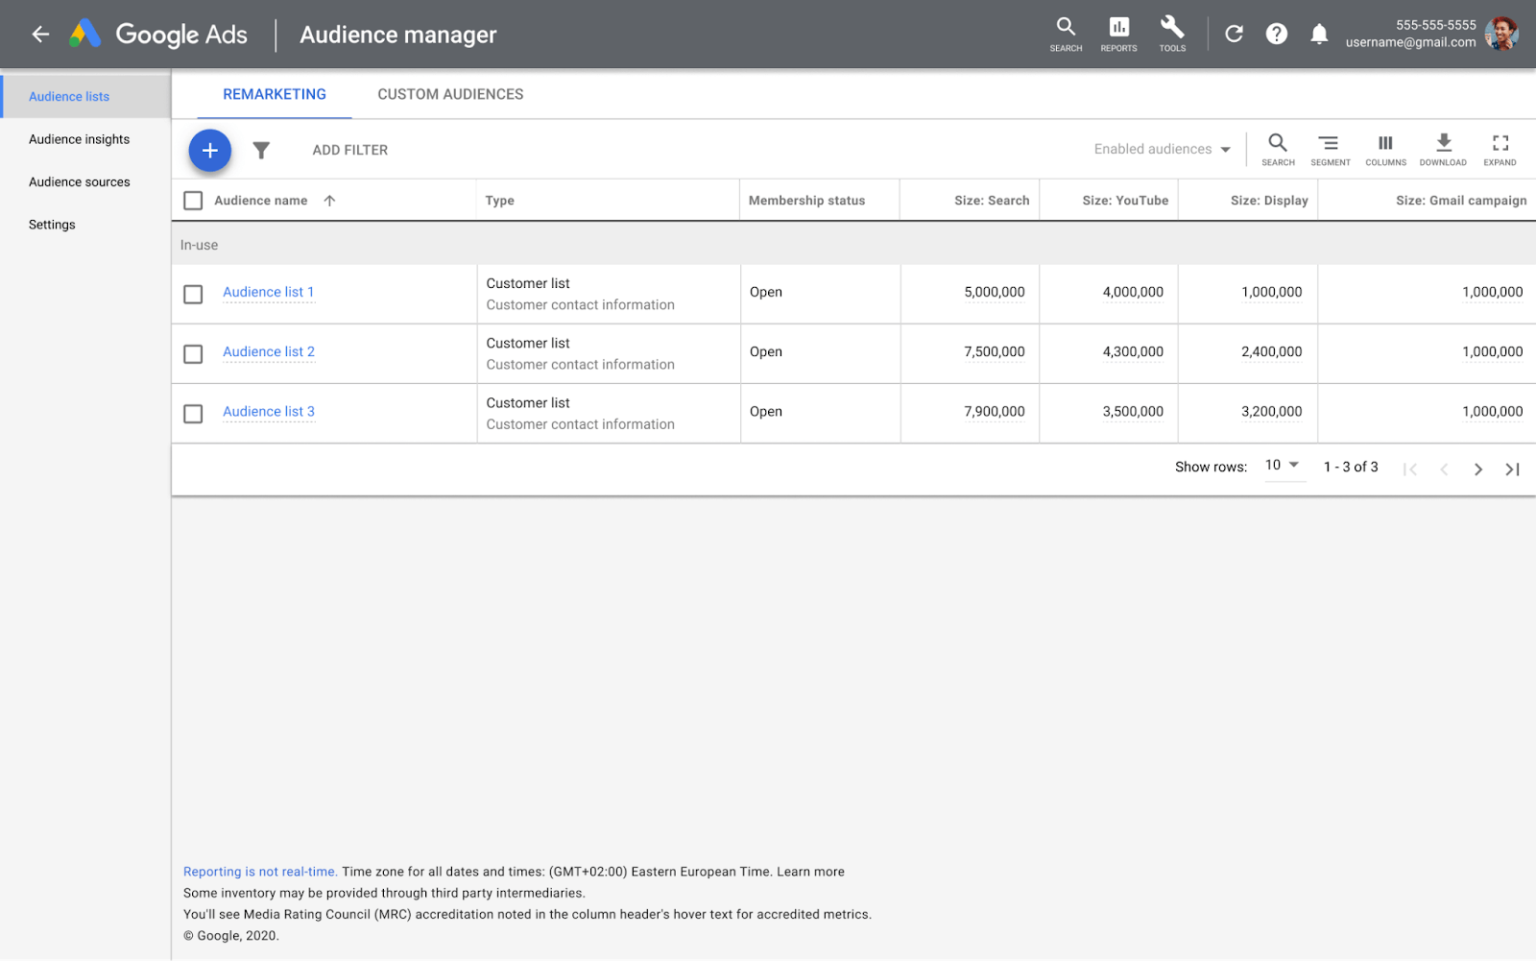The height and width of the screenshot is (961, 1536).
Task: Check the Audience list 1 checkbox
Action: (x=192, y=293)
